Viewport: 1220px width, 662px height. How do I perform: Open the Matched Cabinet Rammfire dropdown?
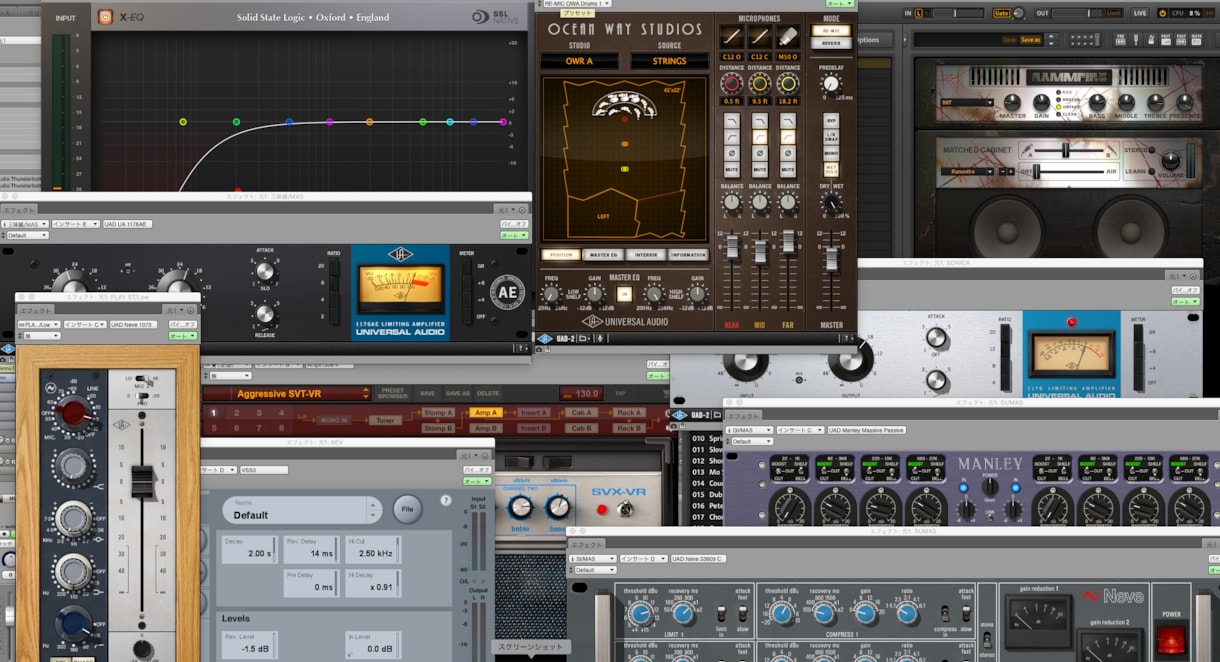point(967,171)
